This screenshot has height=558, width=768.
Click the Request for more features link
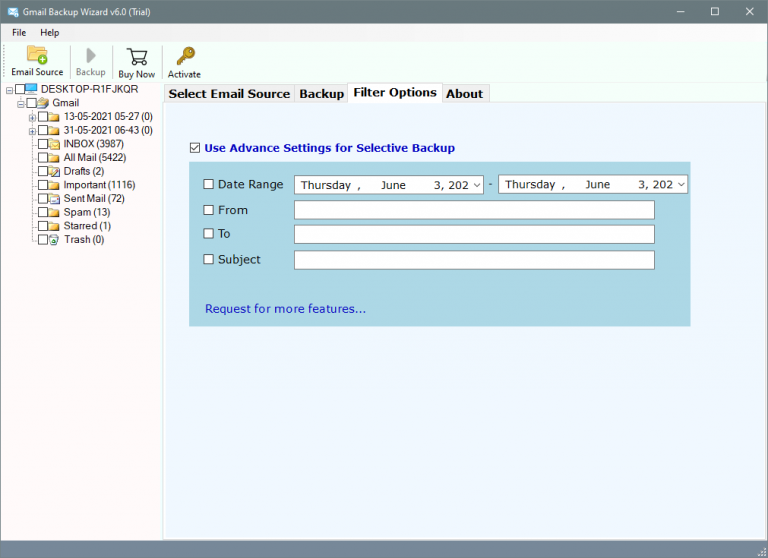(285, 309)
